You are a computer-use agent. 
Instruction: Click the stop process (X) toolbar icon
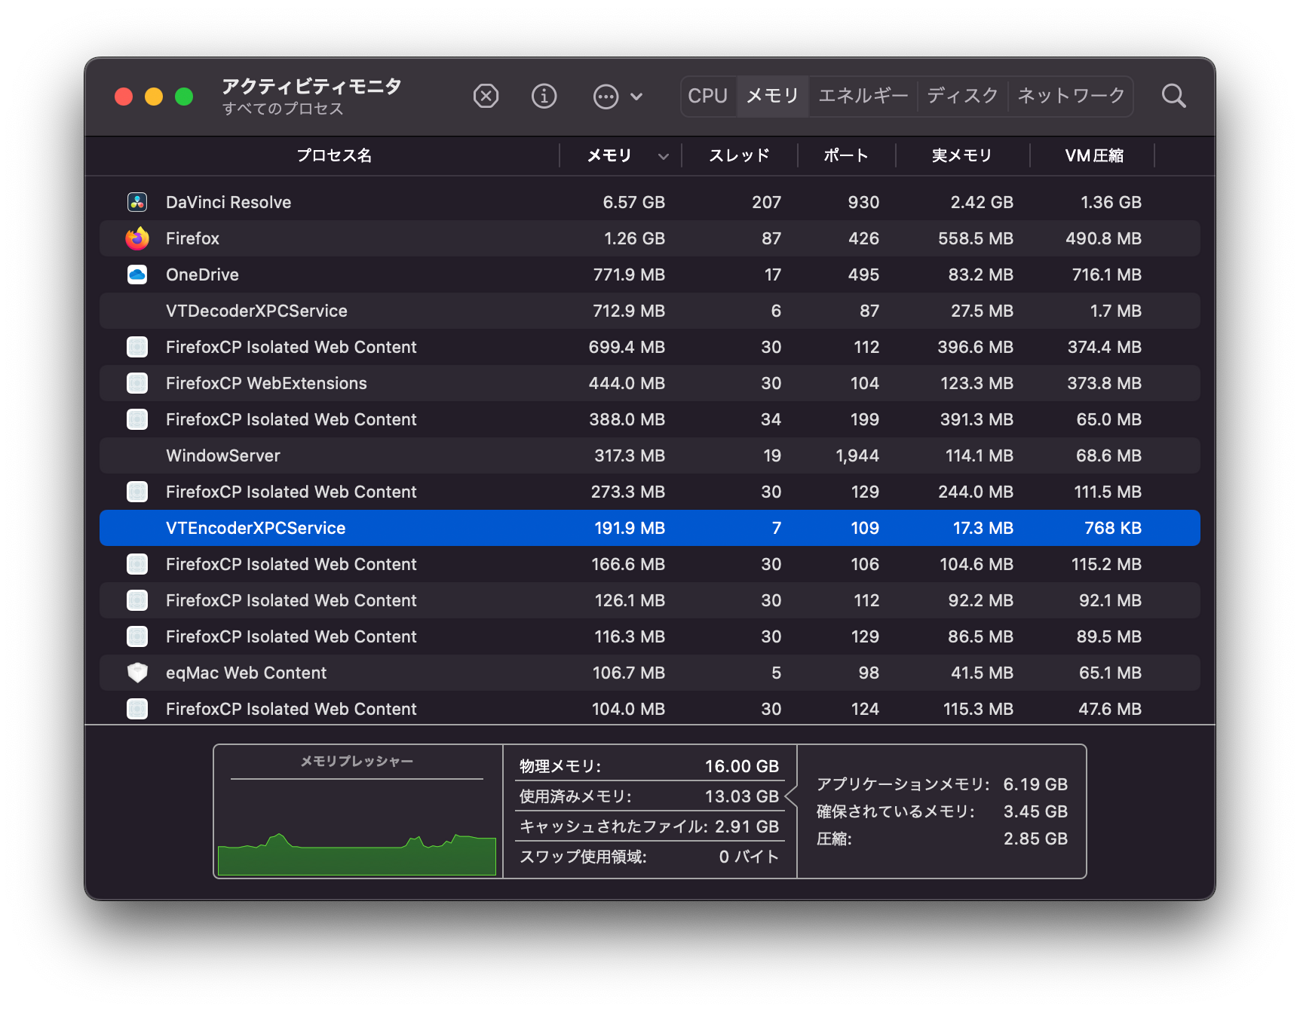point(486,96)
